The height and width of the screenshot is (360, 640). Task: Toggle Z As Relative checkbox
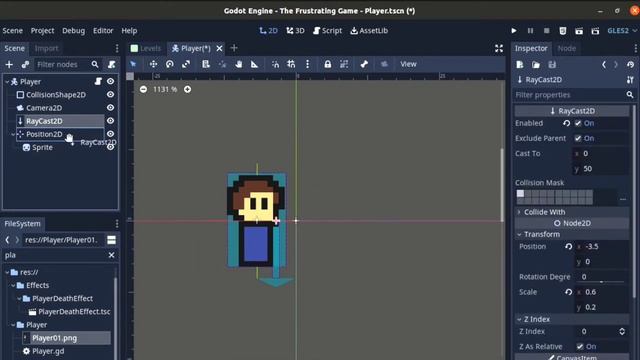click(580, 347)
